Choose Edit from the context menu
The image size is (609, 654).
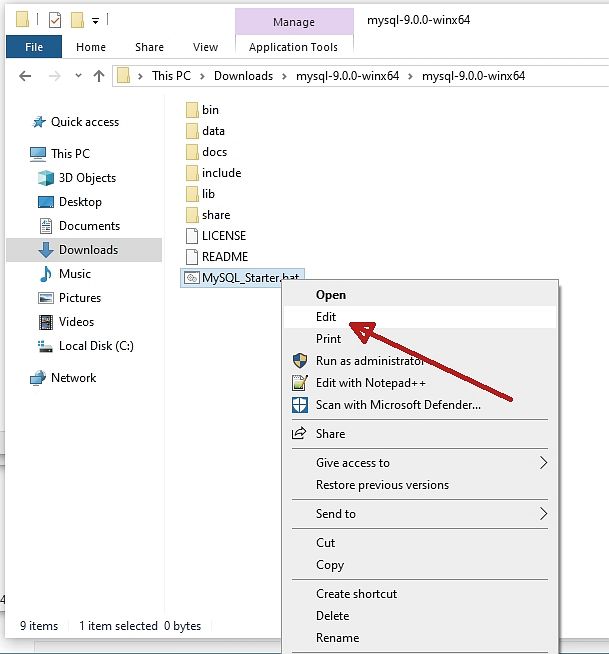pyautogui.click(x=420, y=317)
